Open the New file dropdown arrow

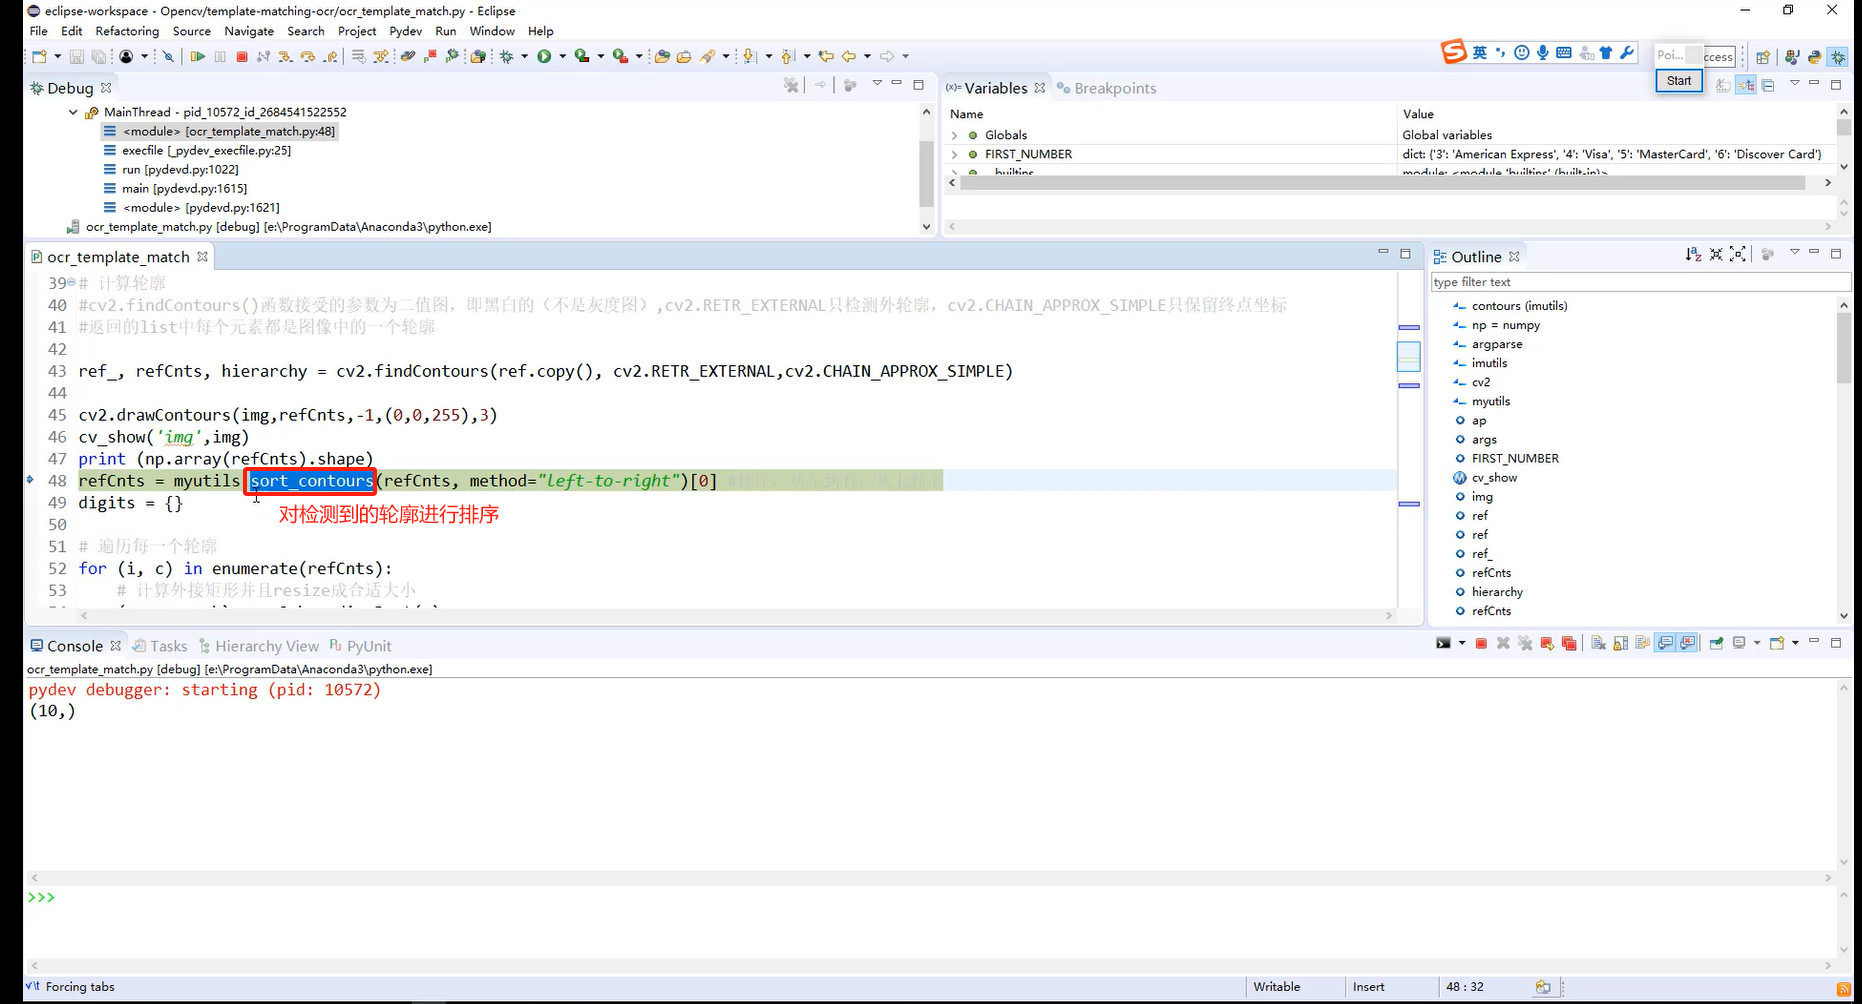pos(57,56)
